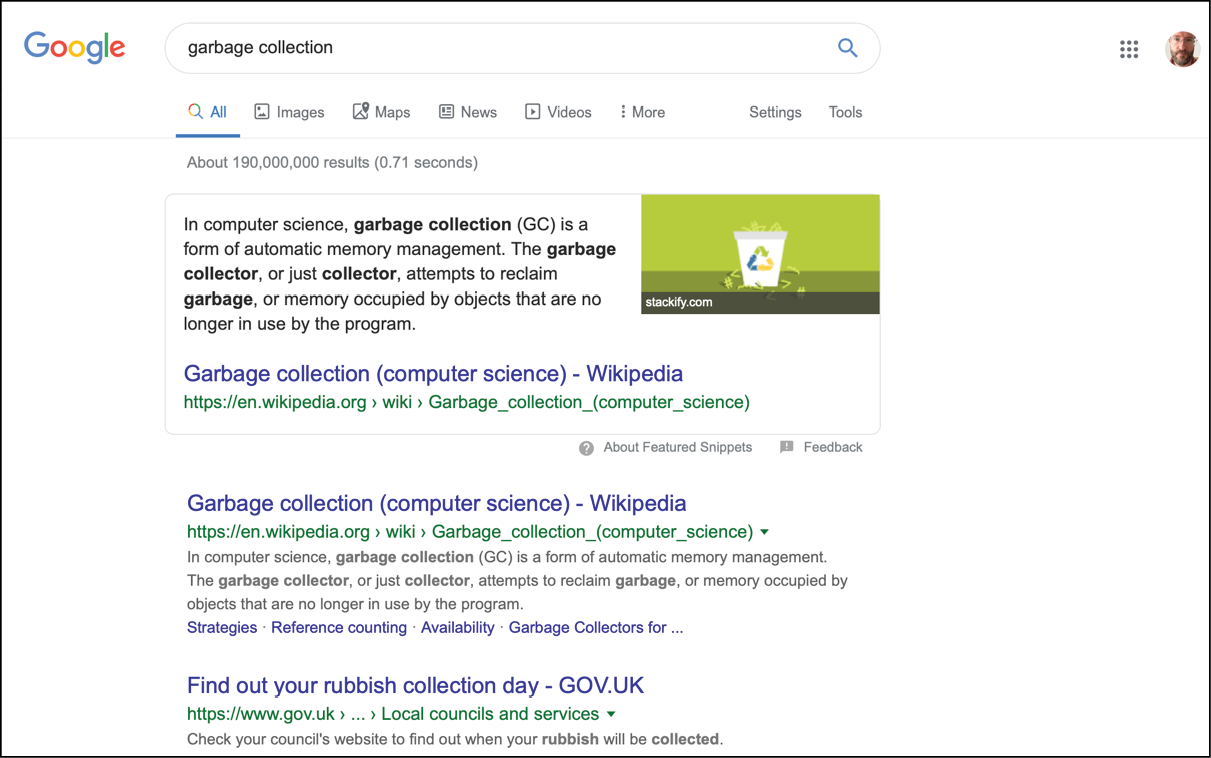The width and height of the screenshot is (1211, 758).
Task: Open search Tools
Action: (845, 112)
